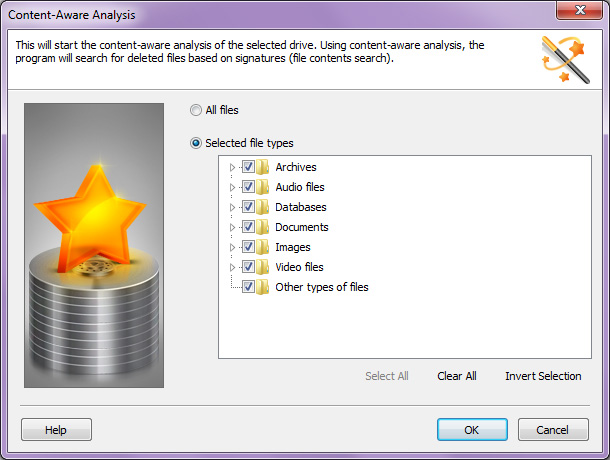Uncheck Other types of files checkbox

[248, 287]
